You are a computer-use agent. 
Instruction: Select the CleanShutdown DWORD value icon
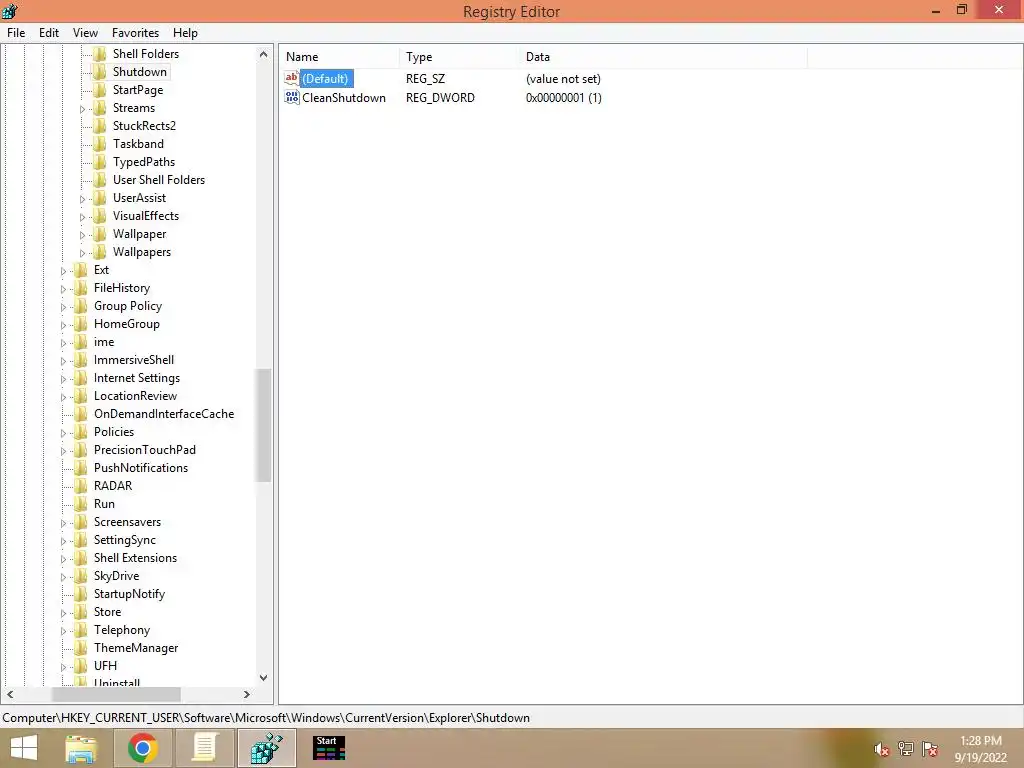coord(292,97)
